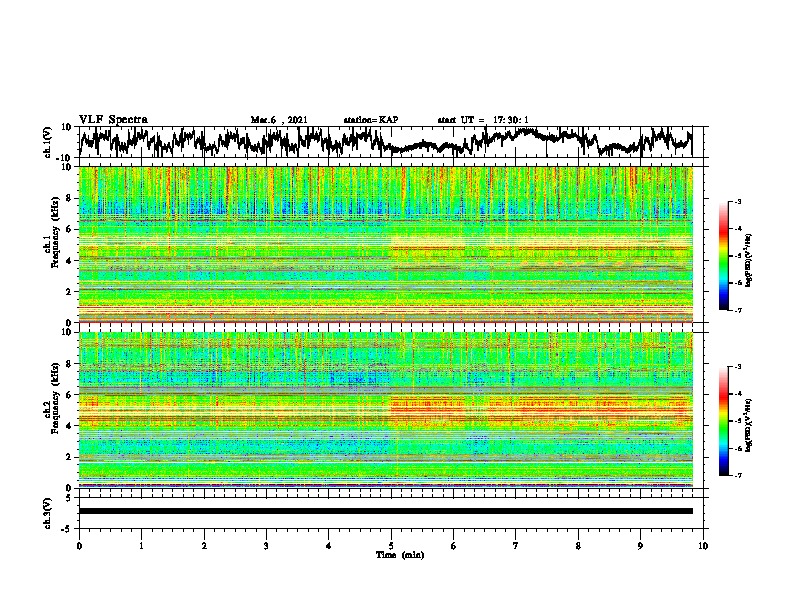This screenshot has width=792, height=612.
Task: Click the ch.1 PSD color scale bar
Action: pyautogui.click(x=723, y=256)
